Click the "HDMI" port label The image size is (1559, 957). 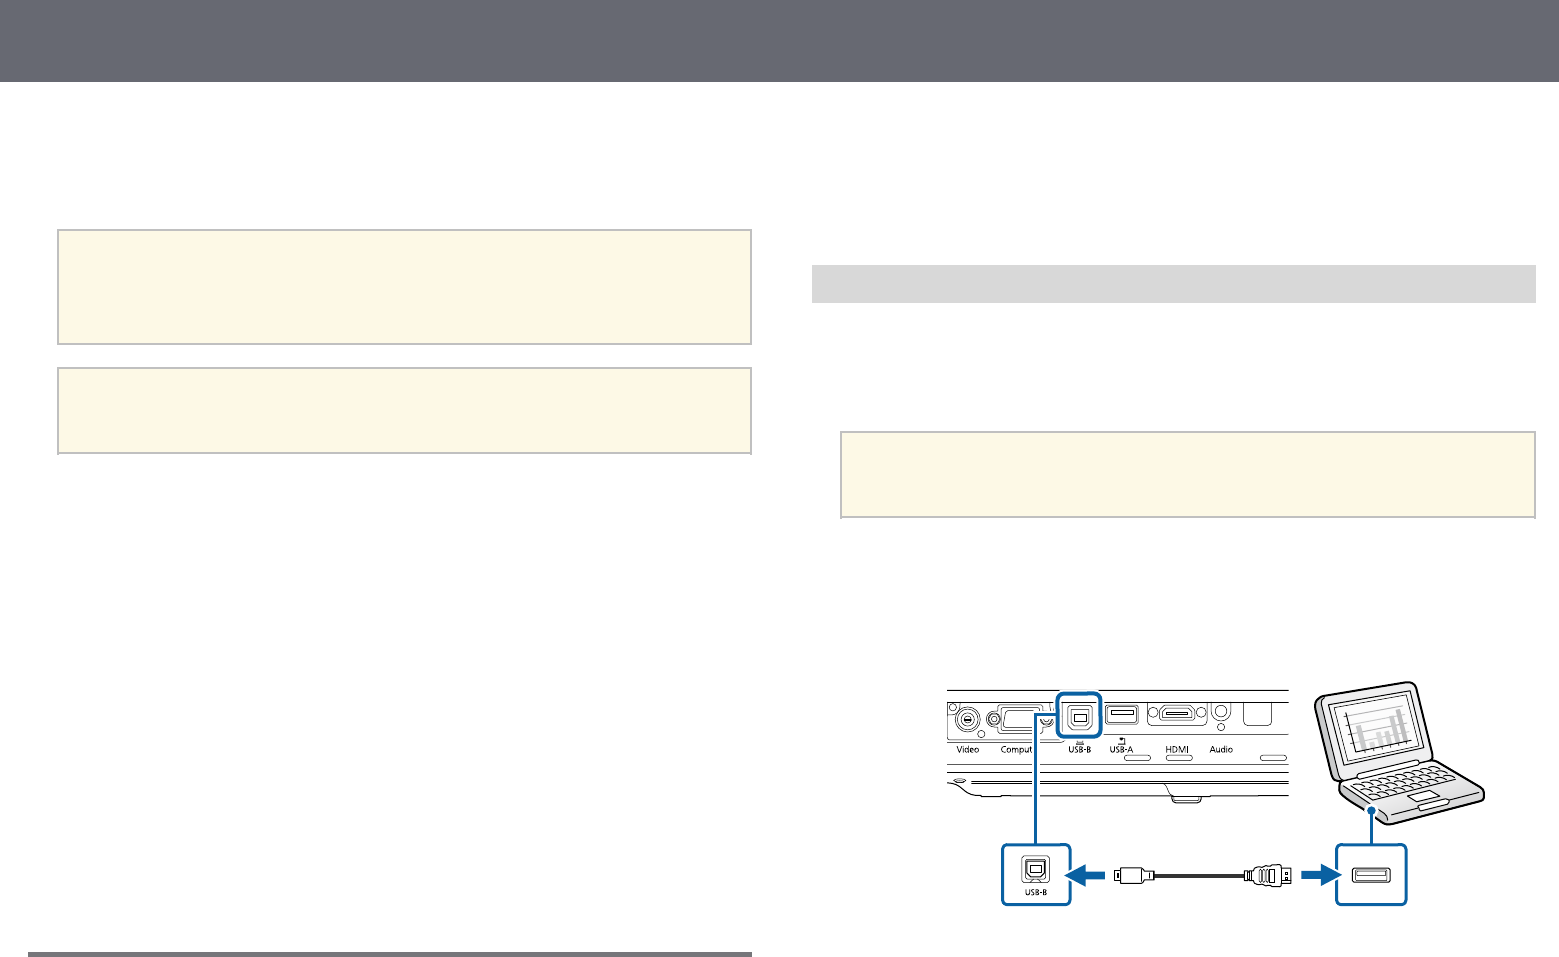coord(1176,749)
